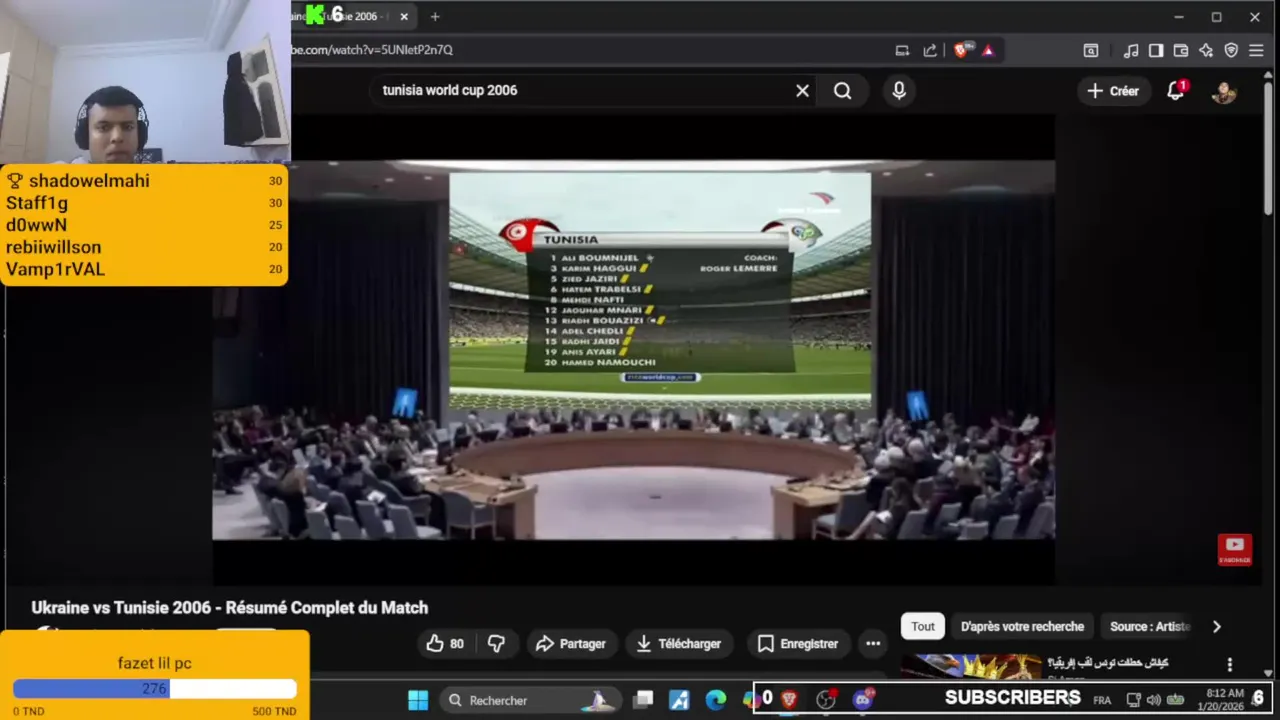This screenshot has height=720, width=1280.
Task: Dislike the video with thumbs down
Action: click(496, 644)
